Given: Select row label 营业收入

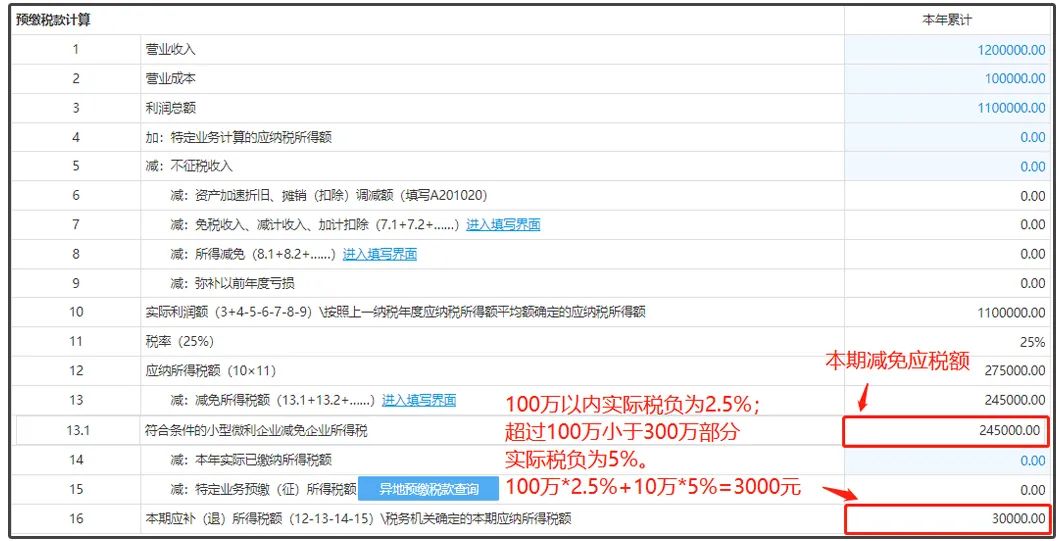Looking at the screenshot, I should point(170,49).
